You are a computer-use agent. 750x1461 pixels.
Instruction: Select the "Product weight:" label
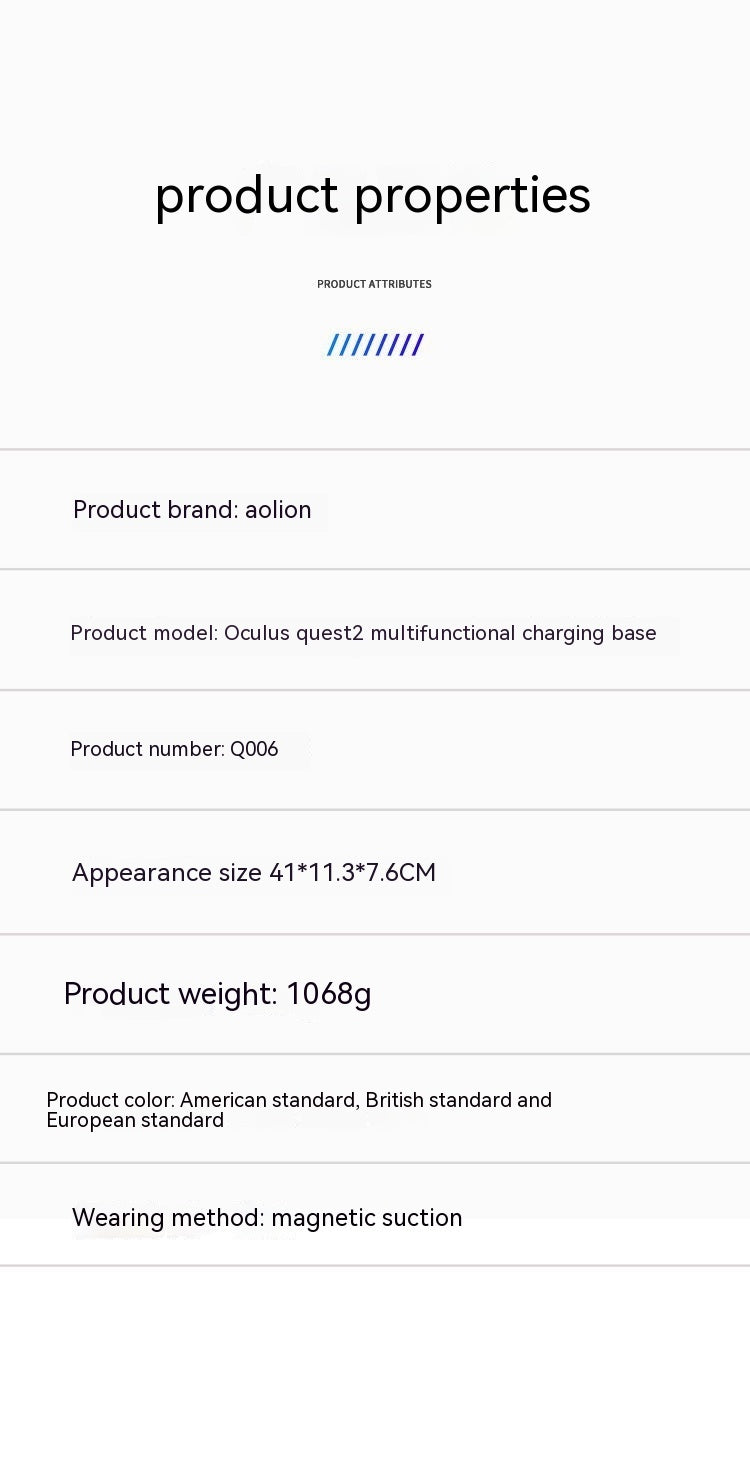170,994
